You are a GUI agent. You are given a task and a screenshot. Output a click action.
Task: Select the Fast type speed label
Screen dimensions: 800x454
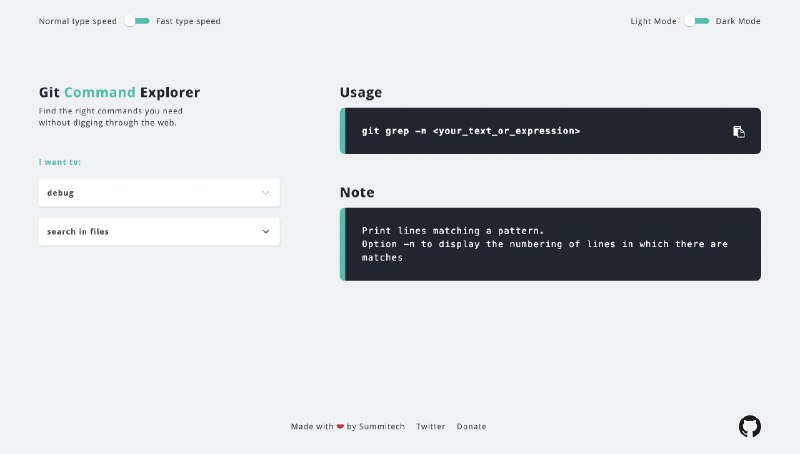click(x=188, y=21)
